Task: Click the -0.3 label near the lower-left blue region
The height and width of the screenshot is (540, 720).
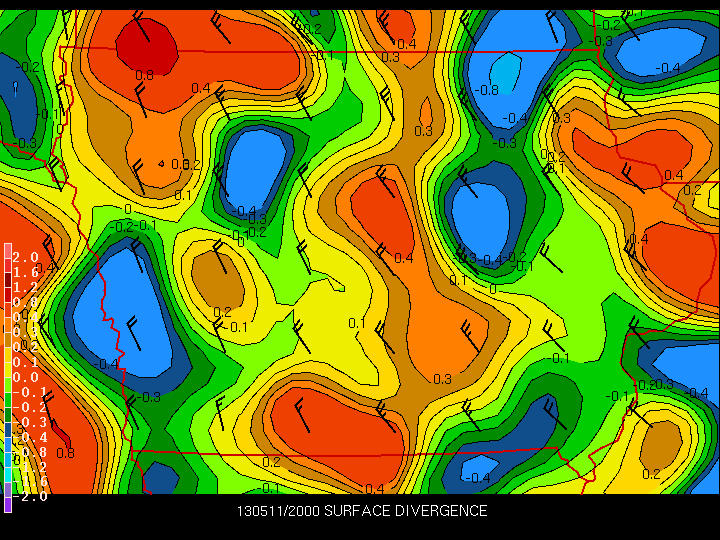Action: tap(150, 397)
